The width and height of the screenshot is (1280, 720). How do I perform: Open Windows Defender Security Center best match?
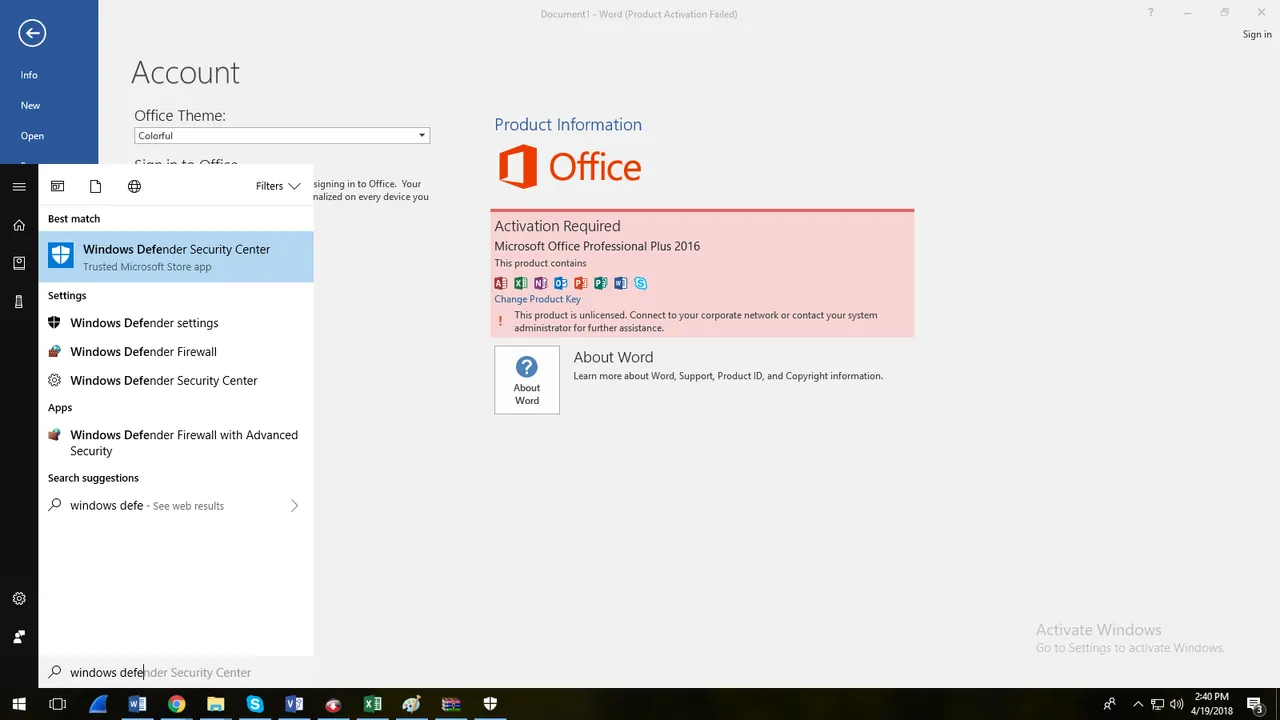point(176,257)
